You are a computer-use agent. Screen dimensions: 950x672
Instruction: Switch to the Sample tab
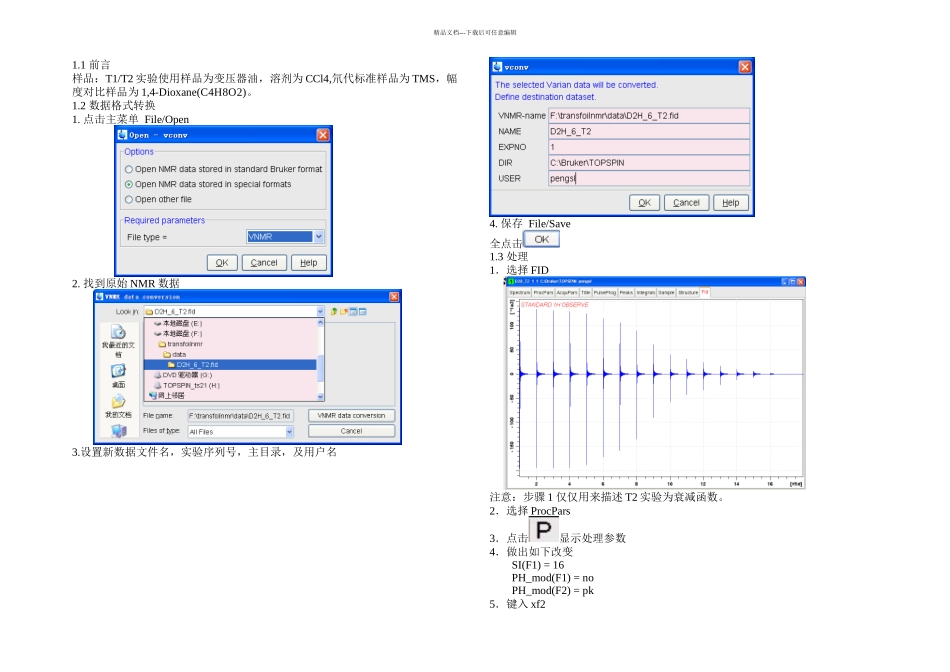[x=666, y=292]
